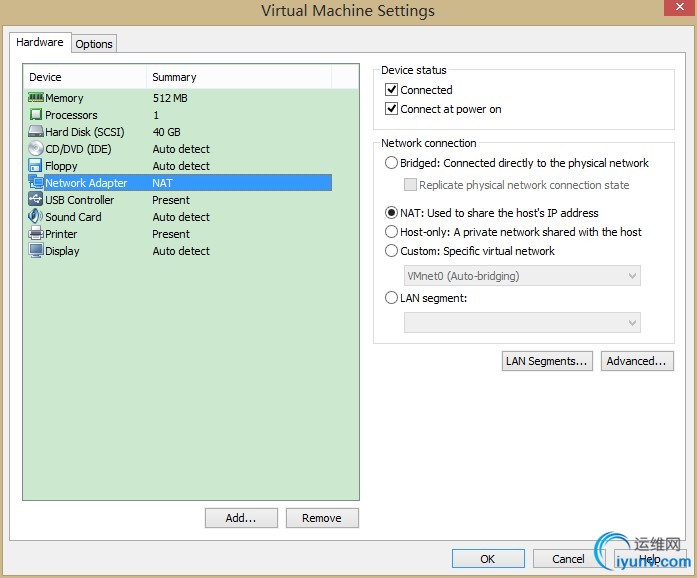The width and height of the screenshot is (697, 578).
Task: Expand the LAN segment dropdown list
Action: point(522,322)
